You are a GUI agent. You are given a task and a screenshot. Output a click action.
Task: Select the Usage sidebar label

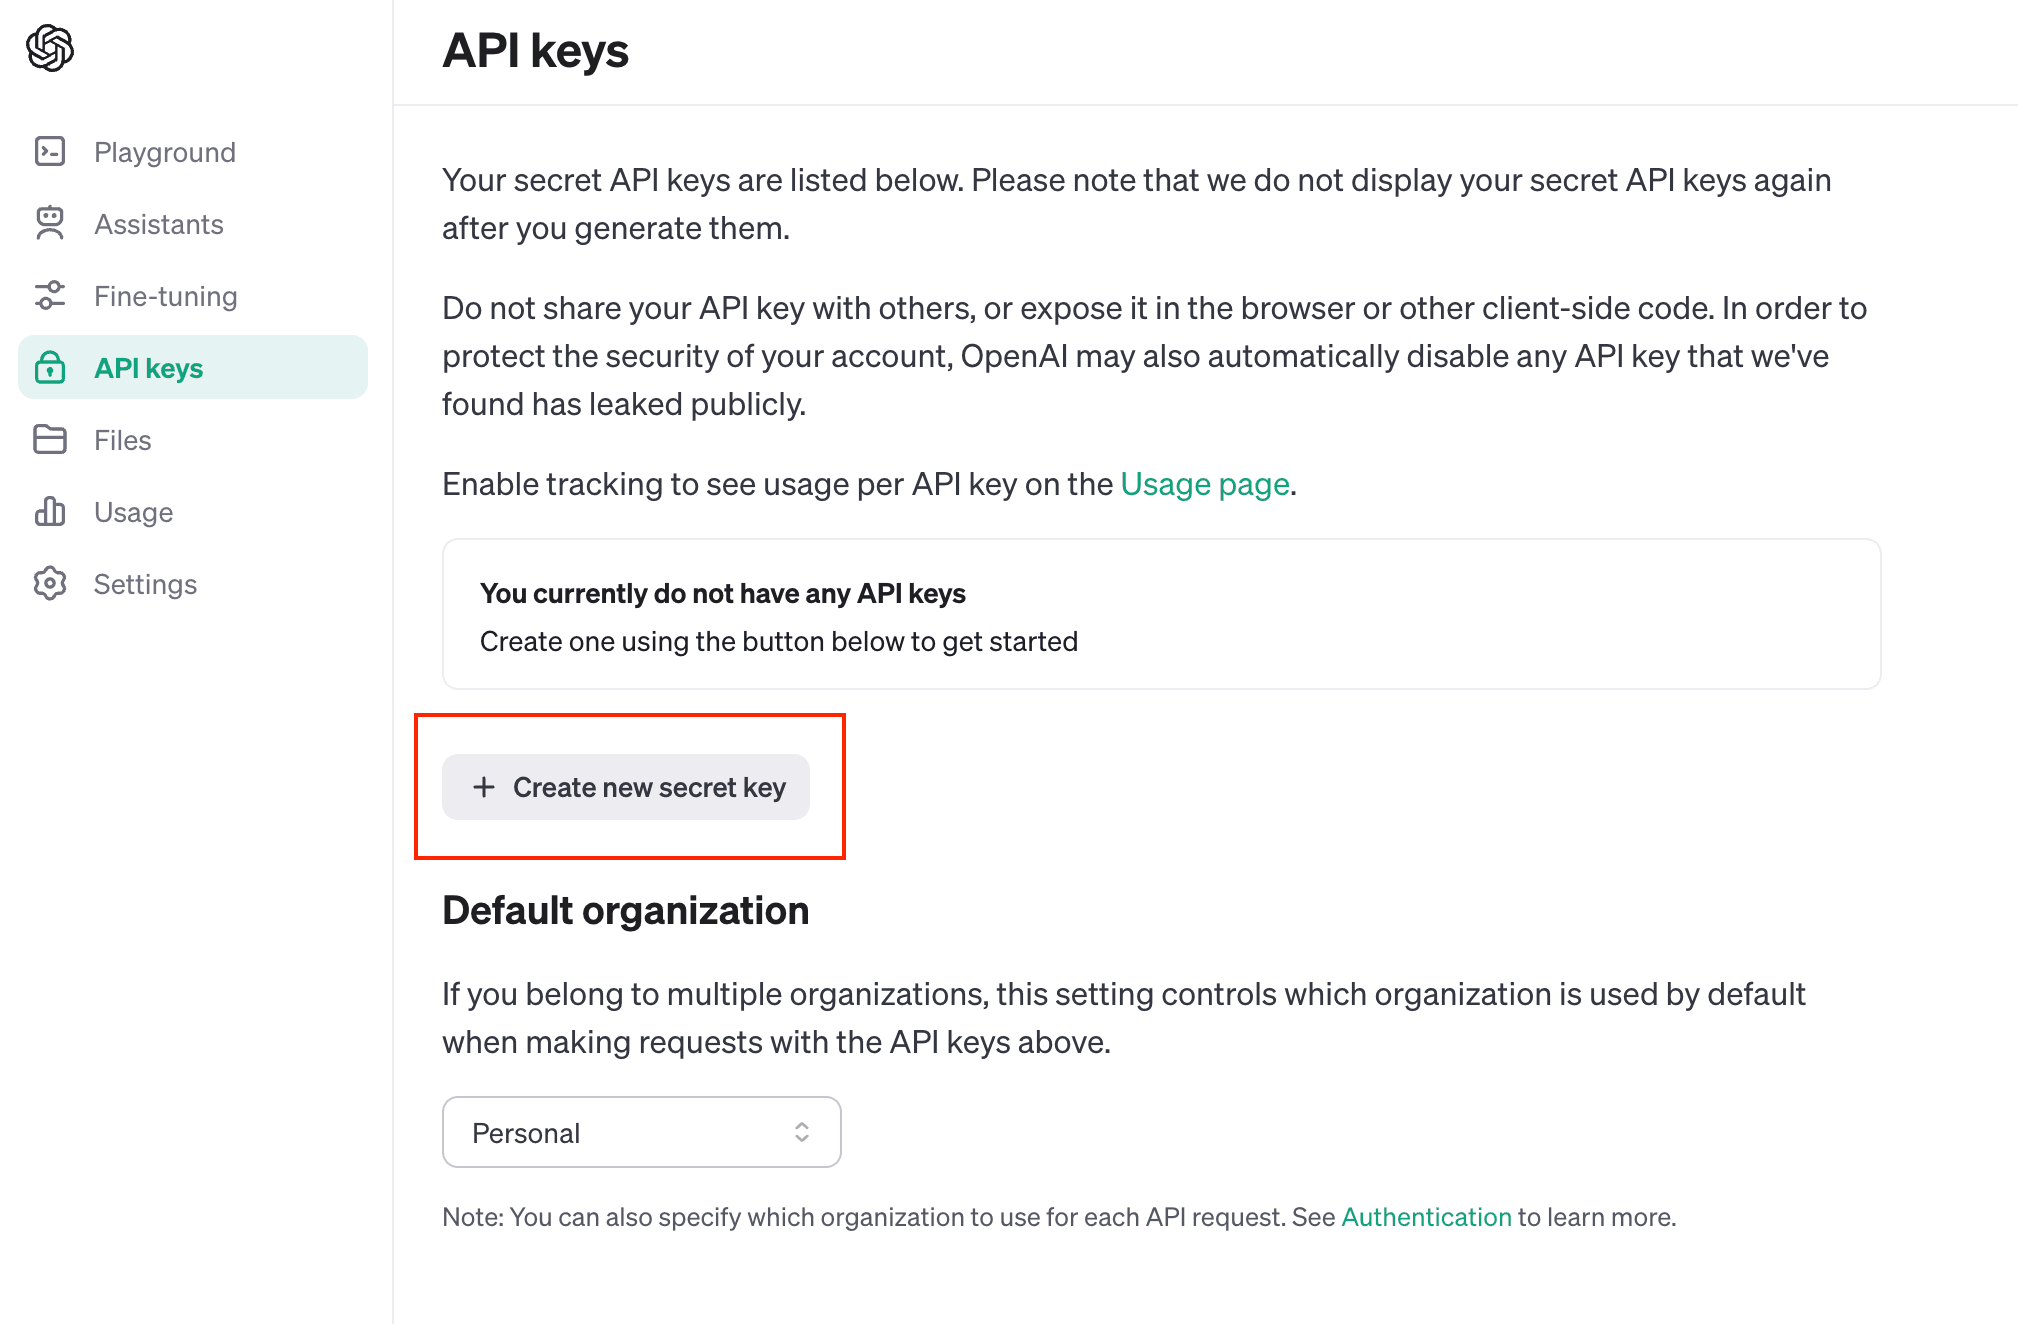click(134, 512)
